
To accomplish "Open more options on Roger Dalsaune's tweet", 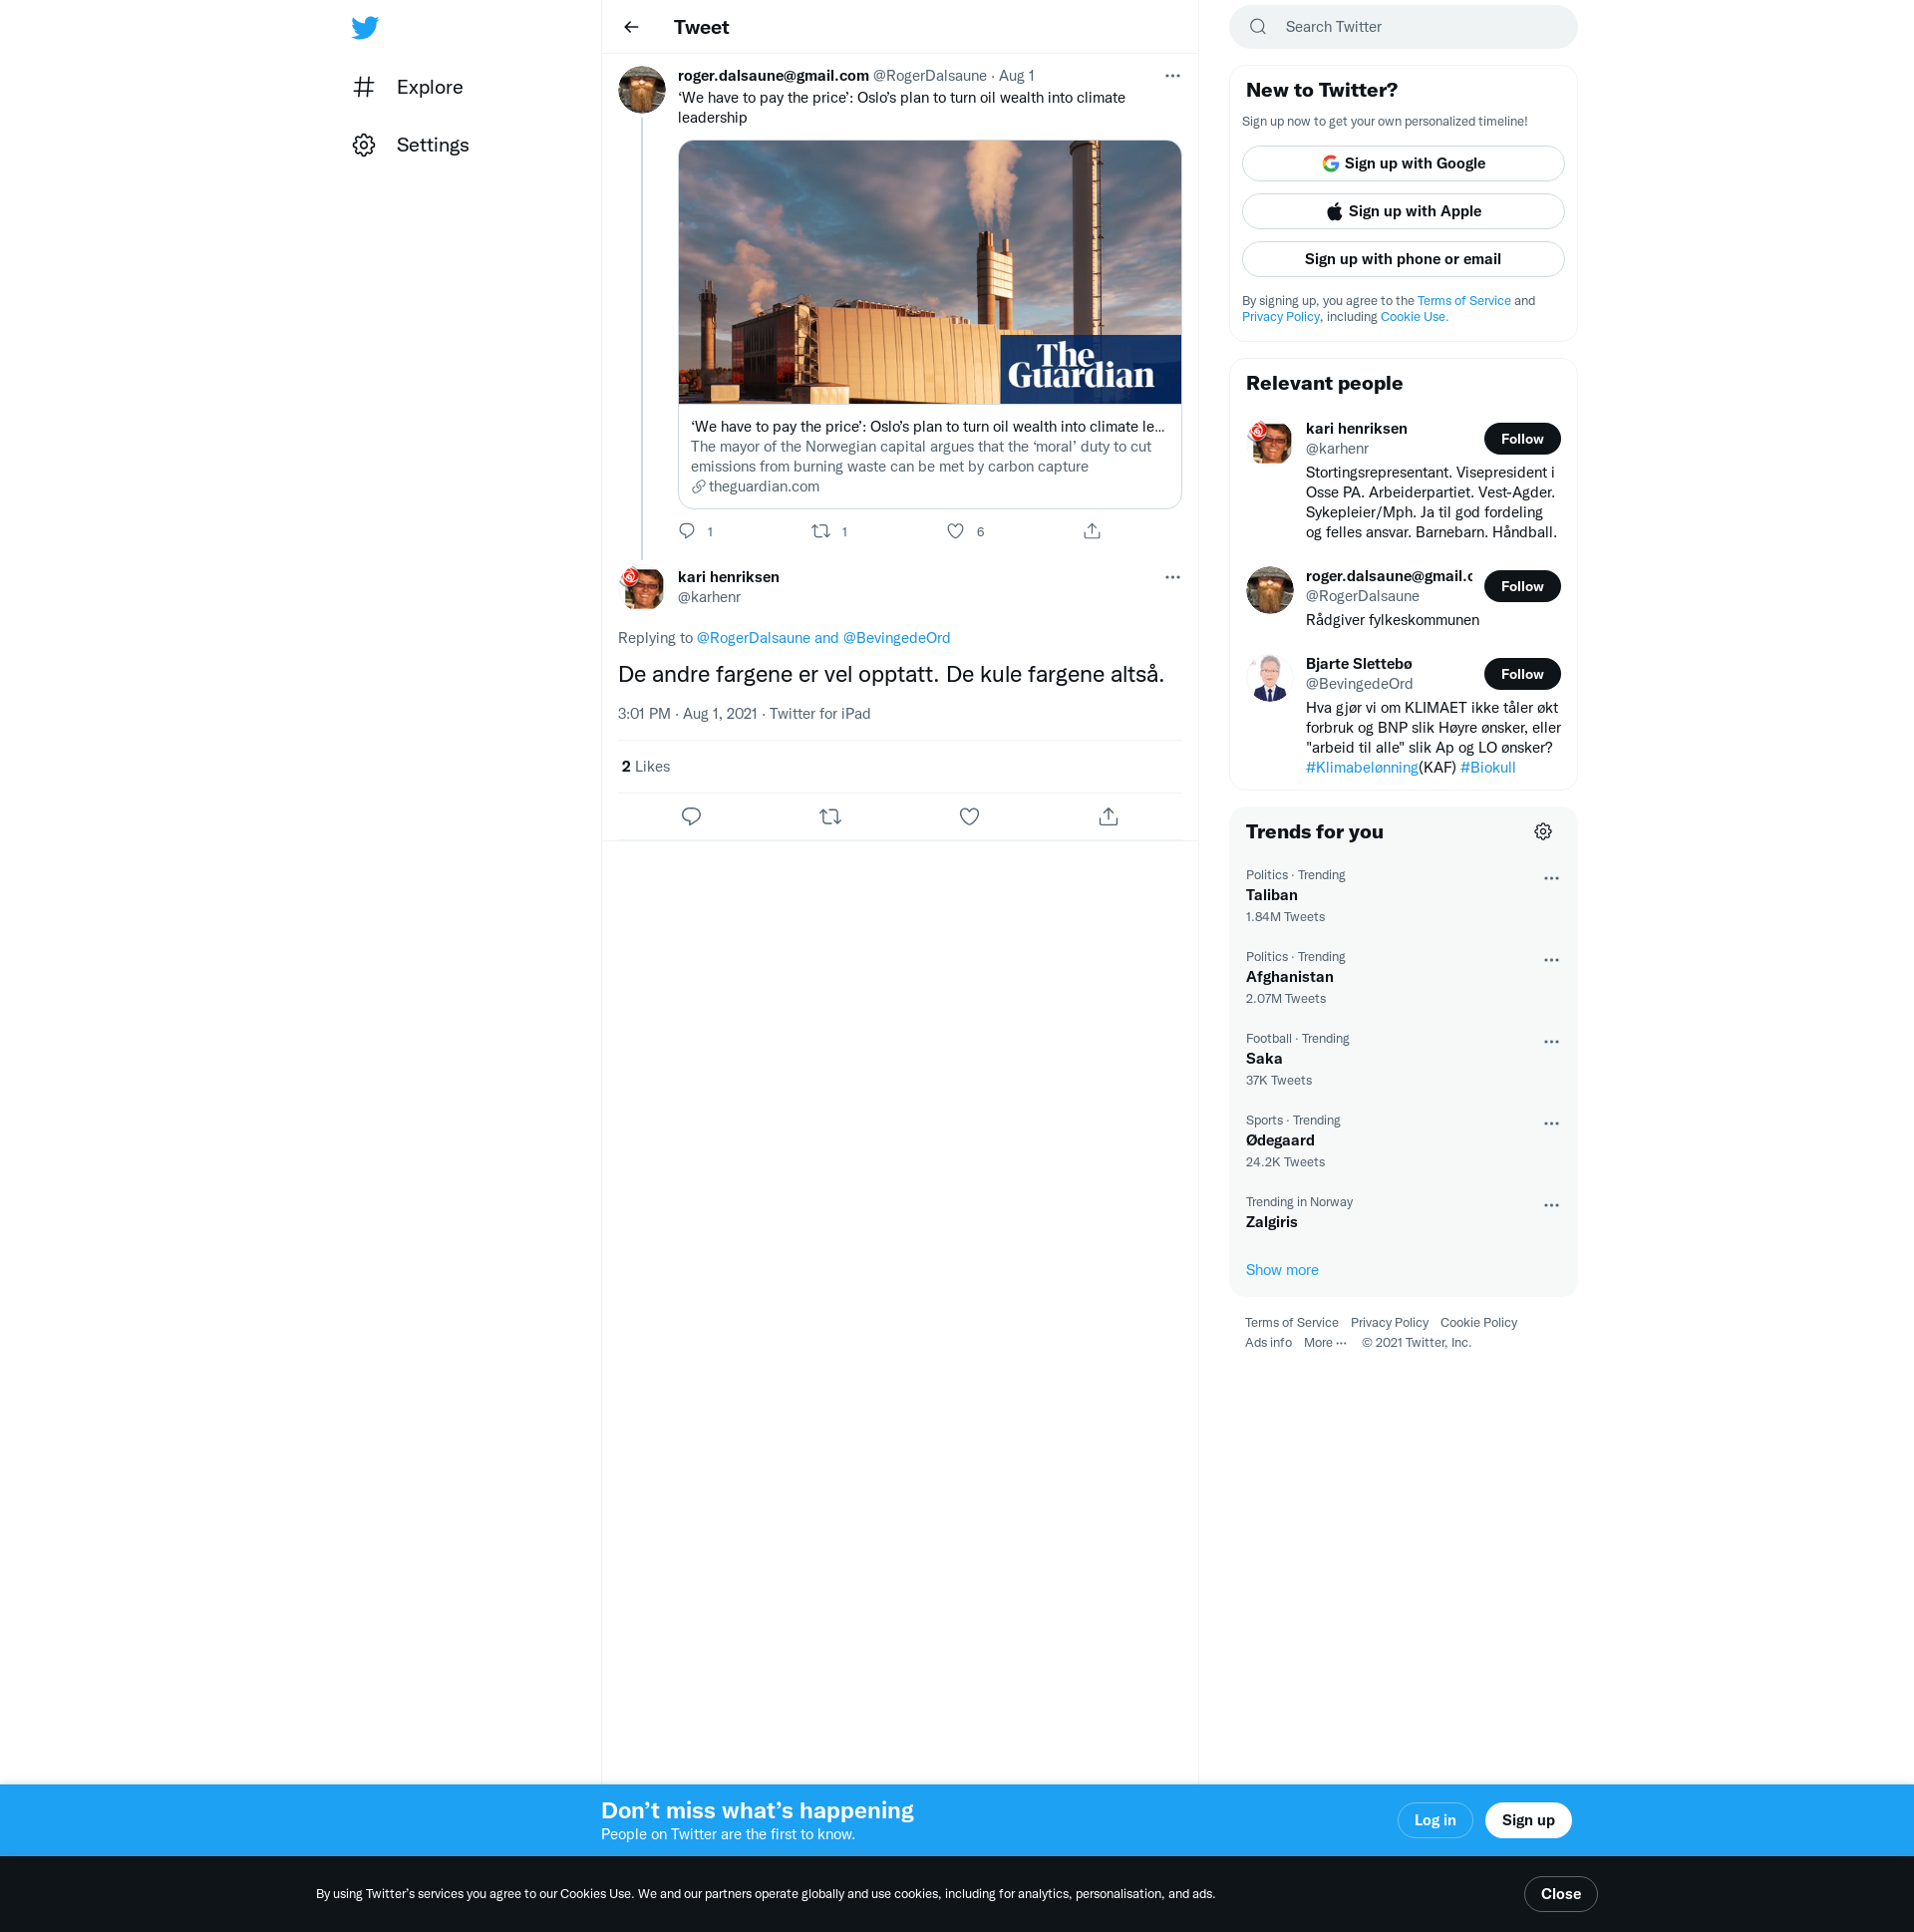I will click(1172, 76).
